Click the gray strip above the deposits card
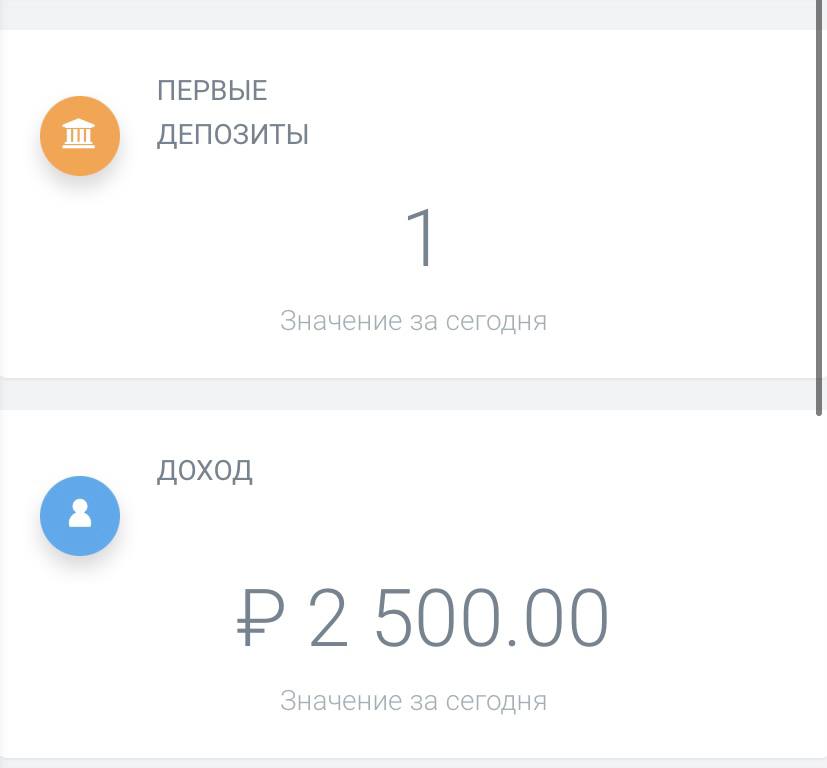 tap(413, 14)
